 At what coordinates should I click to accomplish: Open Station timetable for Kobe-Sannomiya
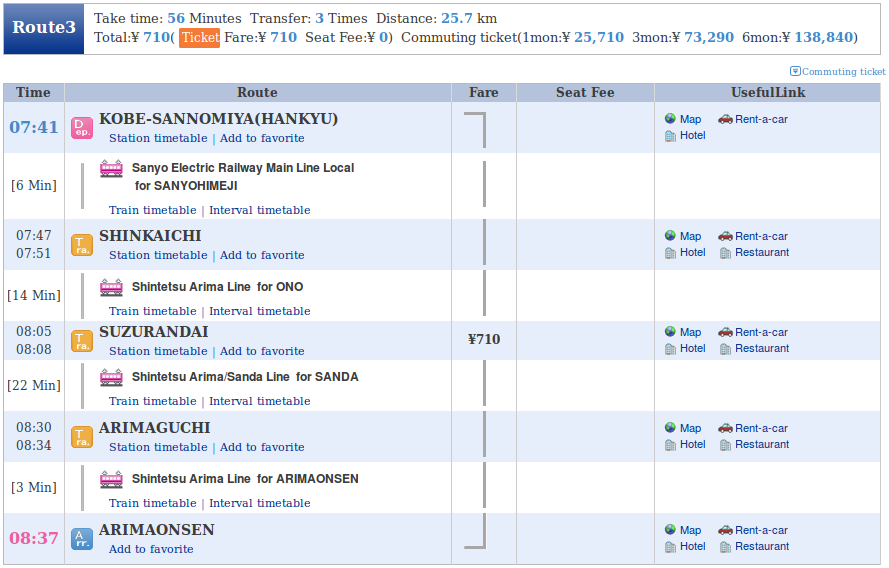click(158, 138)
